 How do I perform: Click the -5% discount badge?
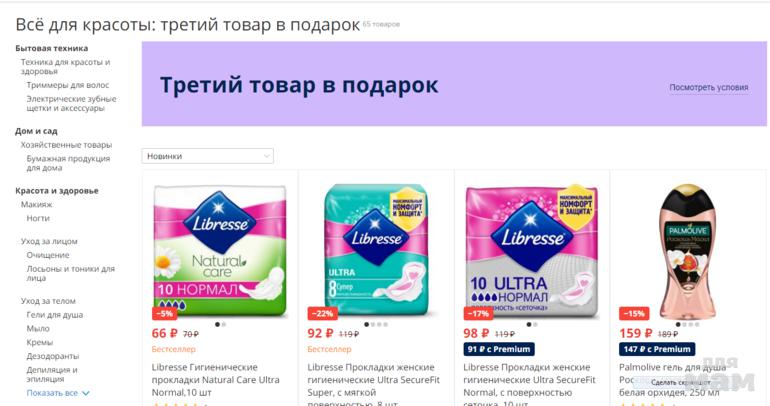coord(165,313)
